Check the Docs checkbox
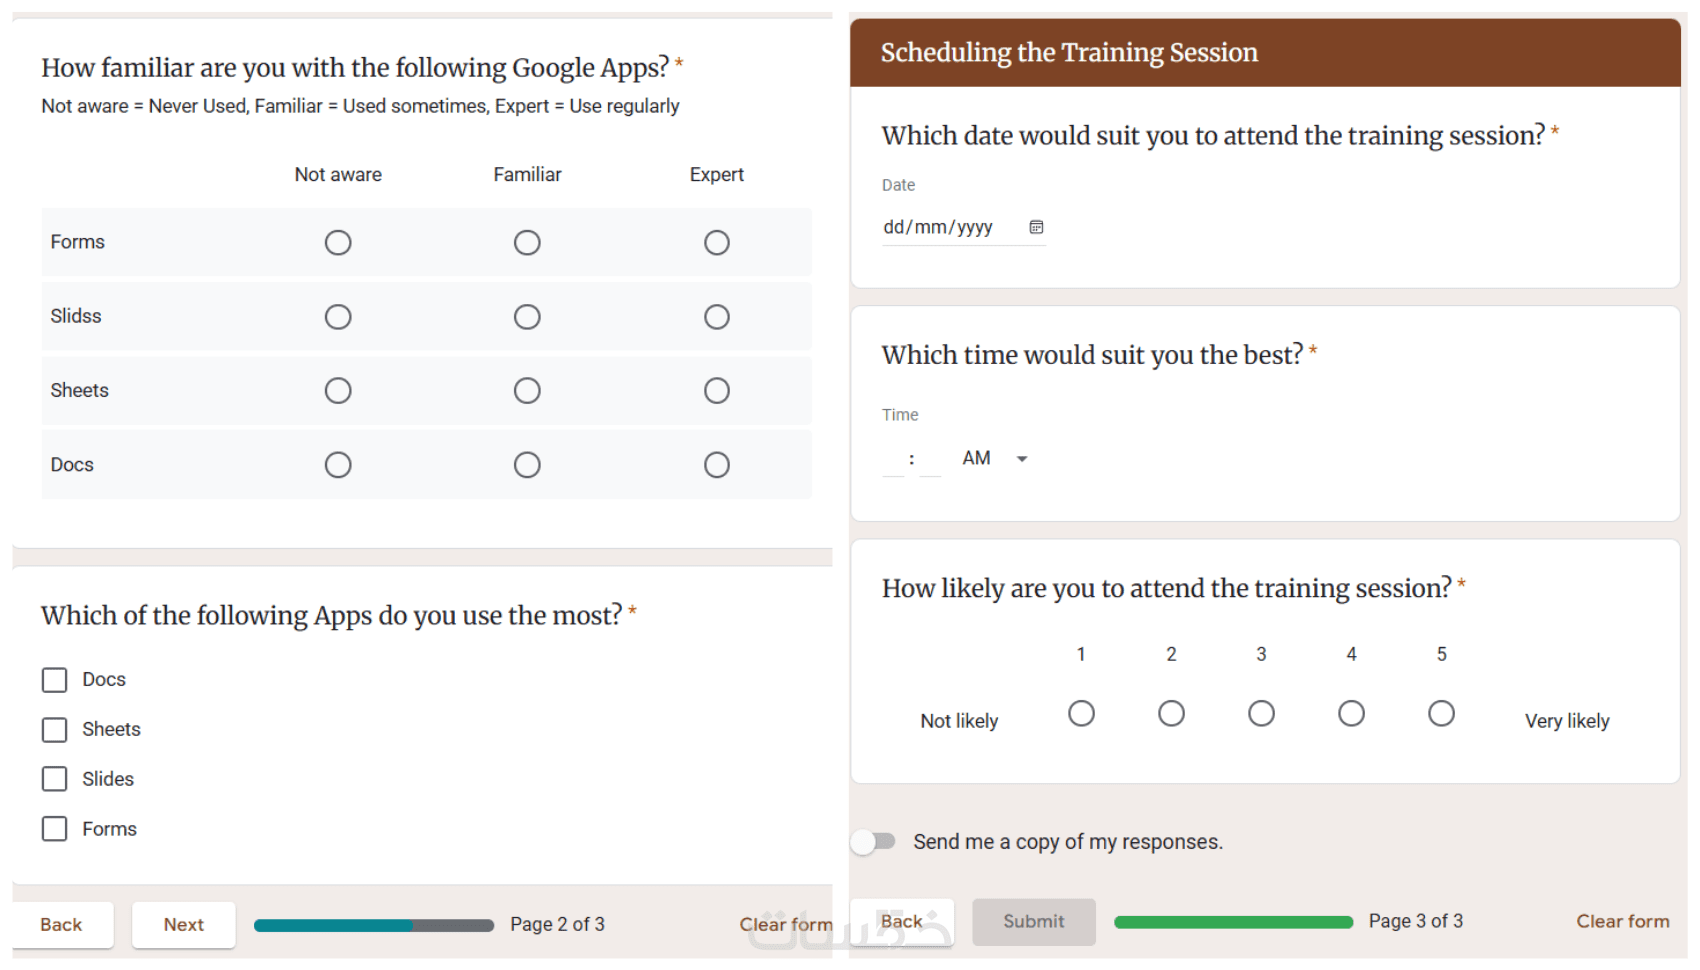Screen dimensions: 1700x970 coord(55,680)
